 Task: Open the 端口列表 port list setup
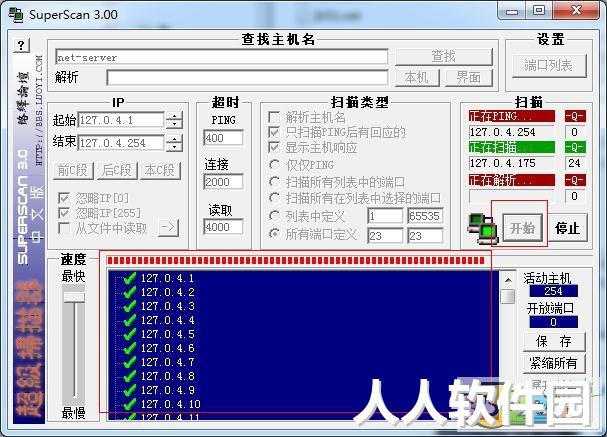[x=549, y=65]
